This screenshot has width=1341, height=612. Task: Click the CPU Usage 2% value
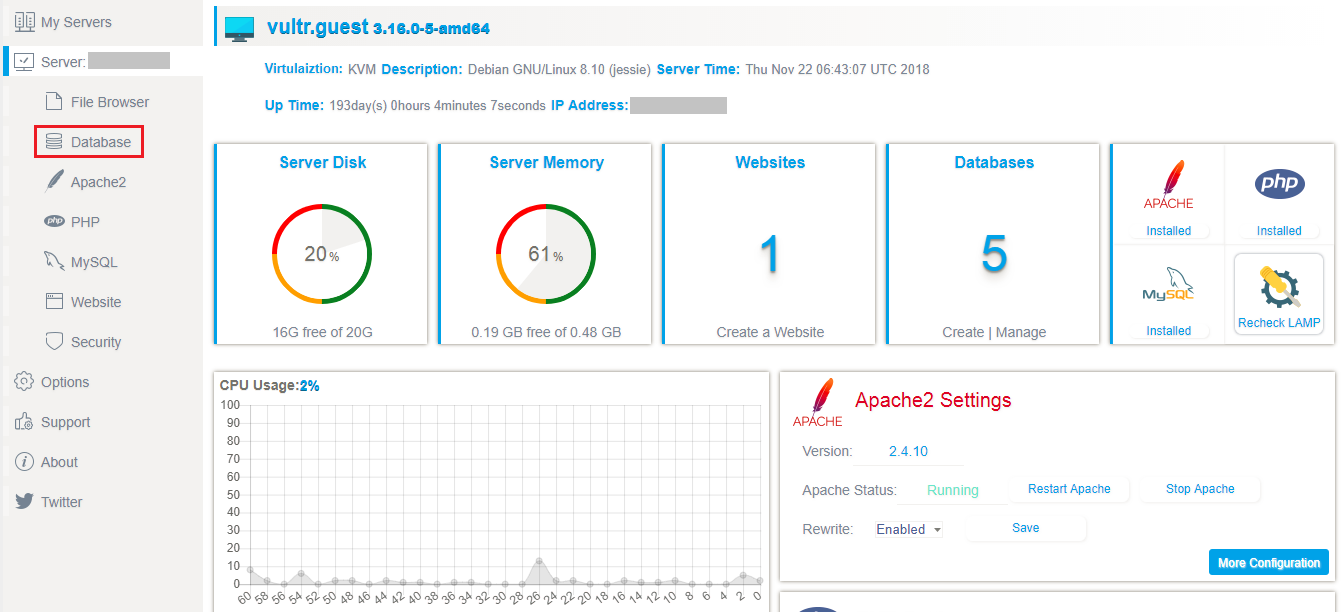tap(309, 385)
